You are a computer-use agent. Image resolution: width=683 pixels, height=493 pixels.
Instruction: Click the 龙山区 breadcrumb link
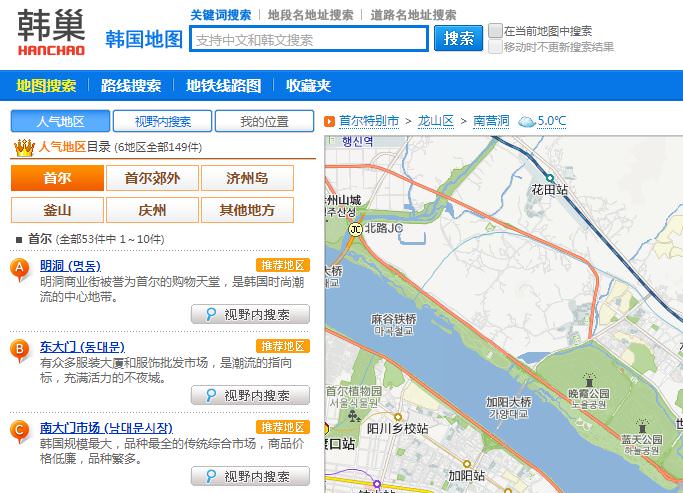436,121
